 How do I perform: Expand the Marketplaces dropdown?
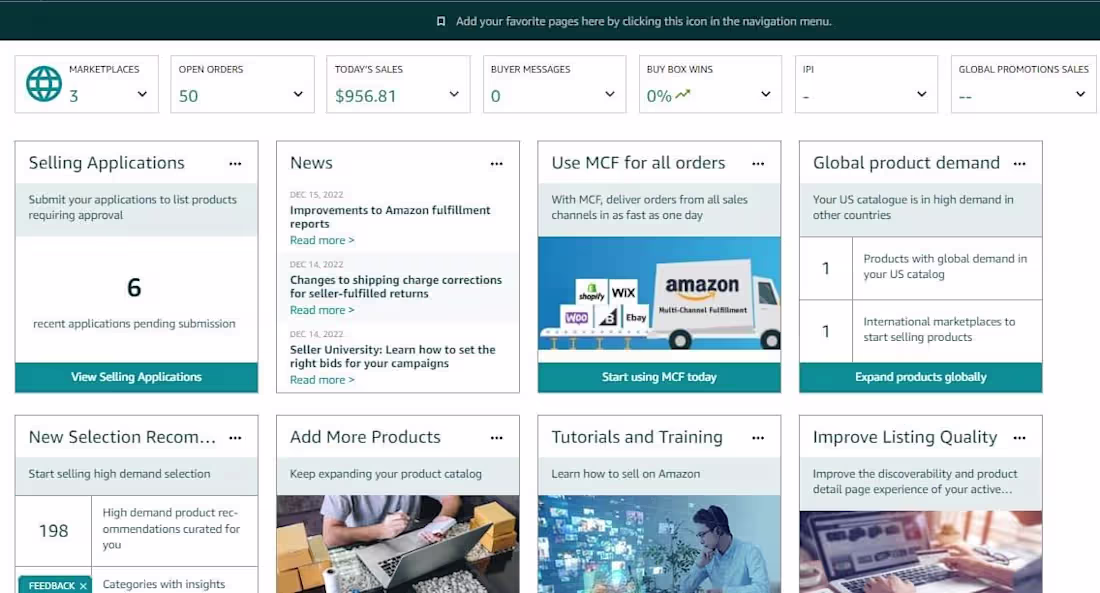pyautogui.click(x=142, y=94)
